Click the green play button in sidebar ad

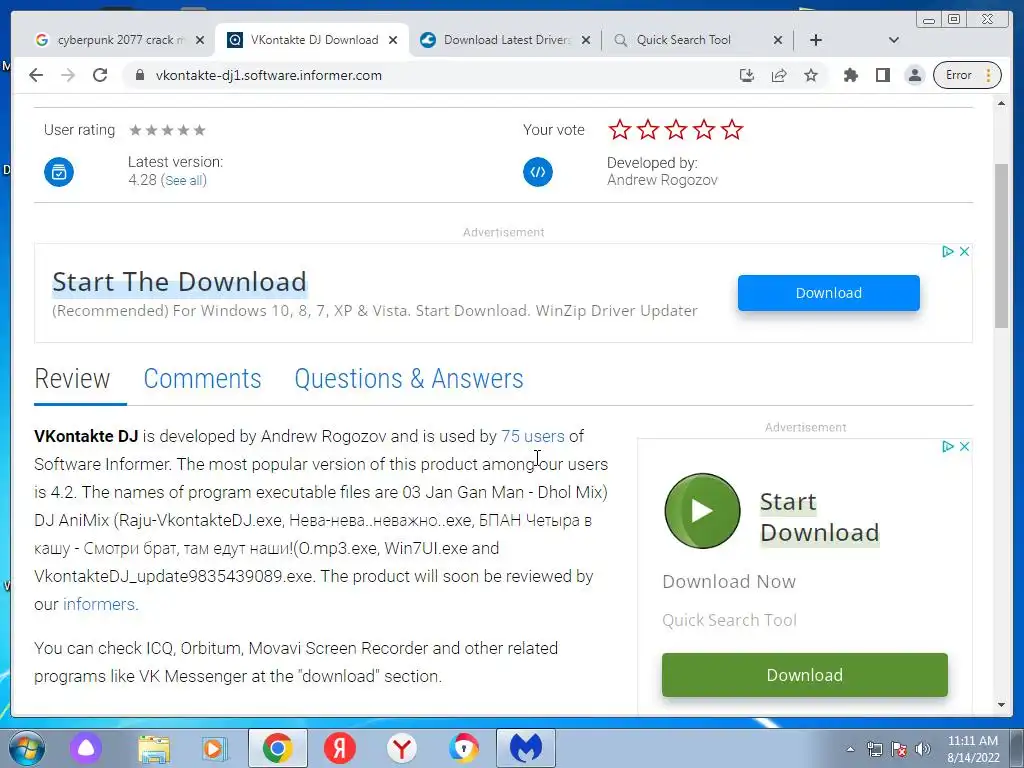(702, 511)
